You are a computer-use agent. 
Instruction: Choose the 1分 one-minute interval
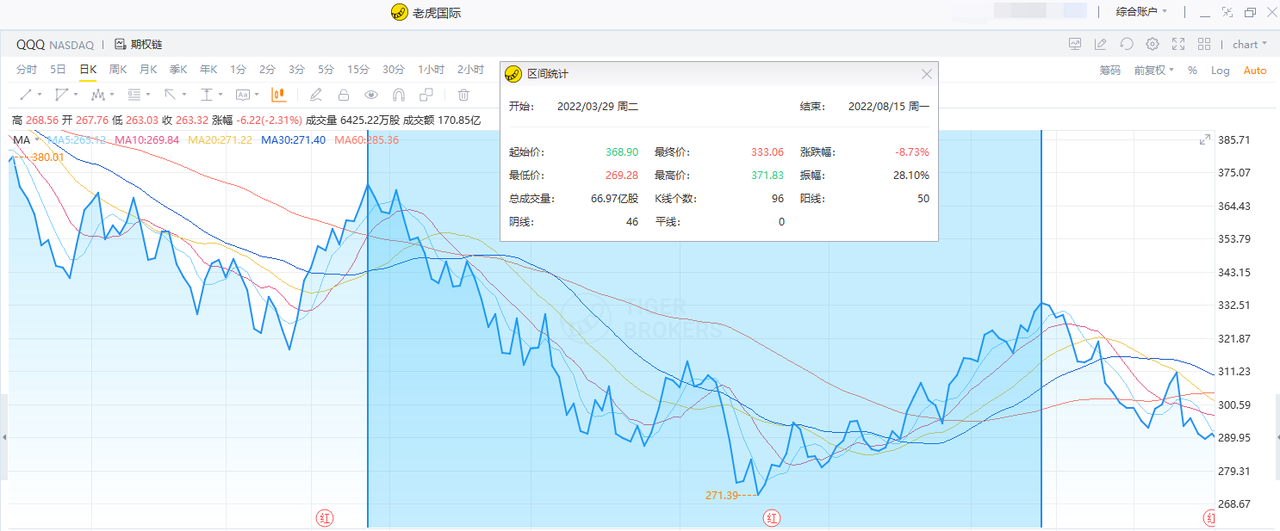click(238, 70)
